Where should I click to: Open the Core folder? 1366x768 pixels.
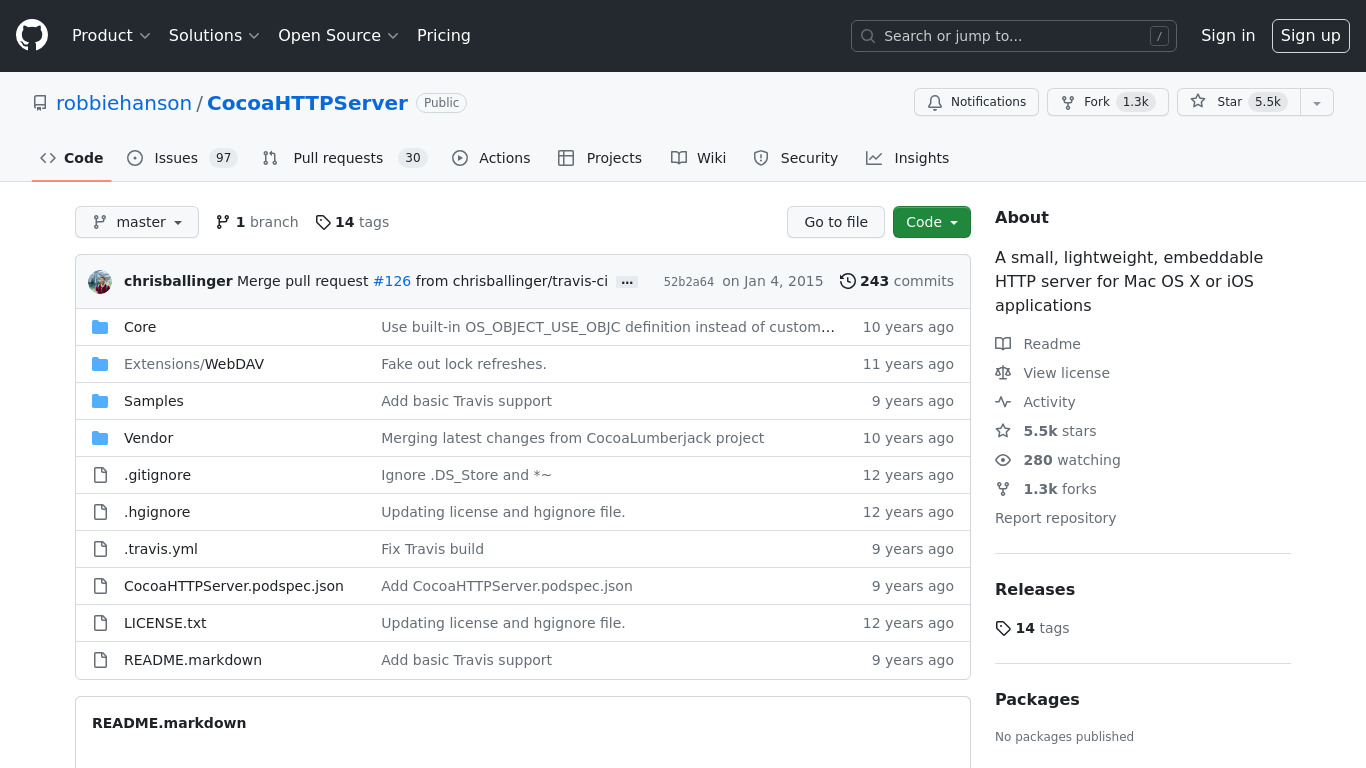point(140,327)
